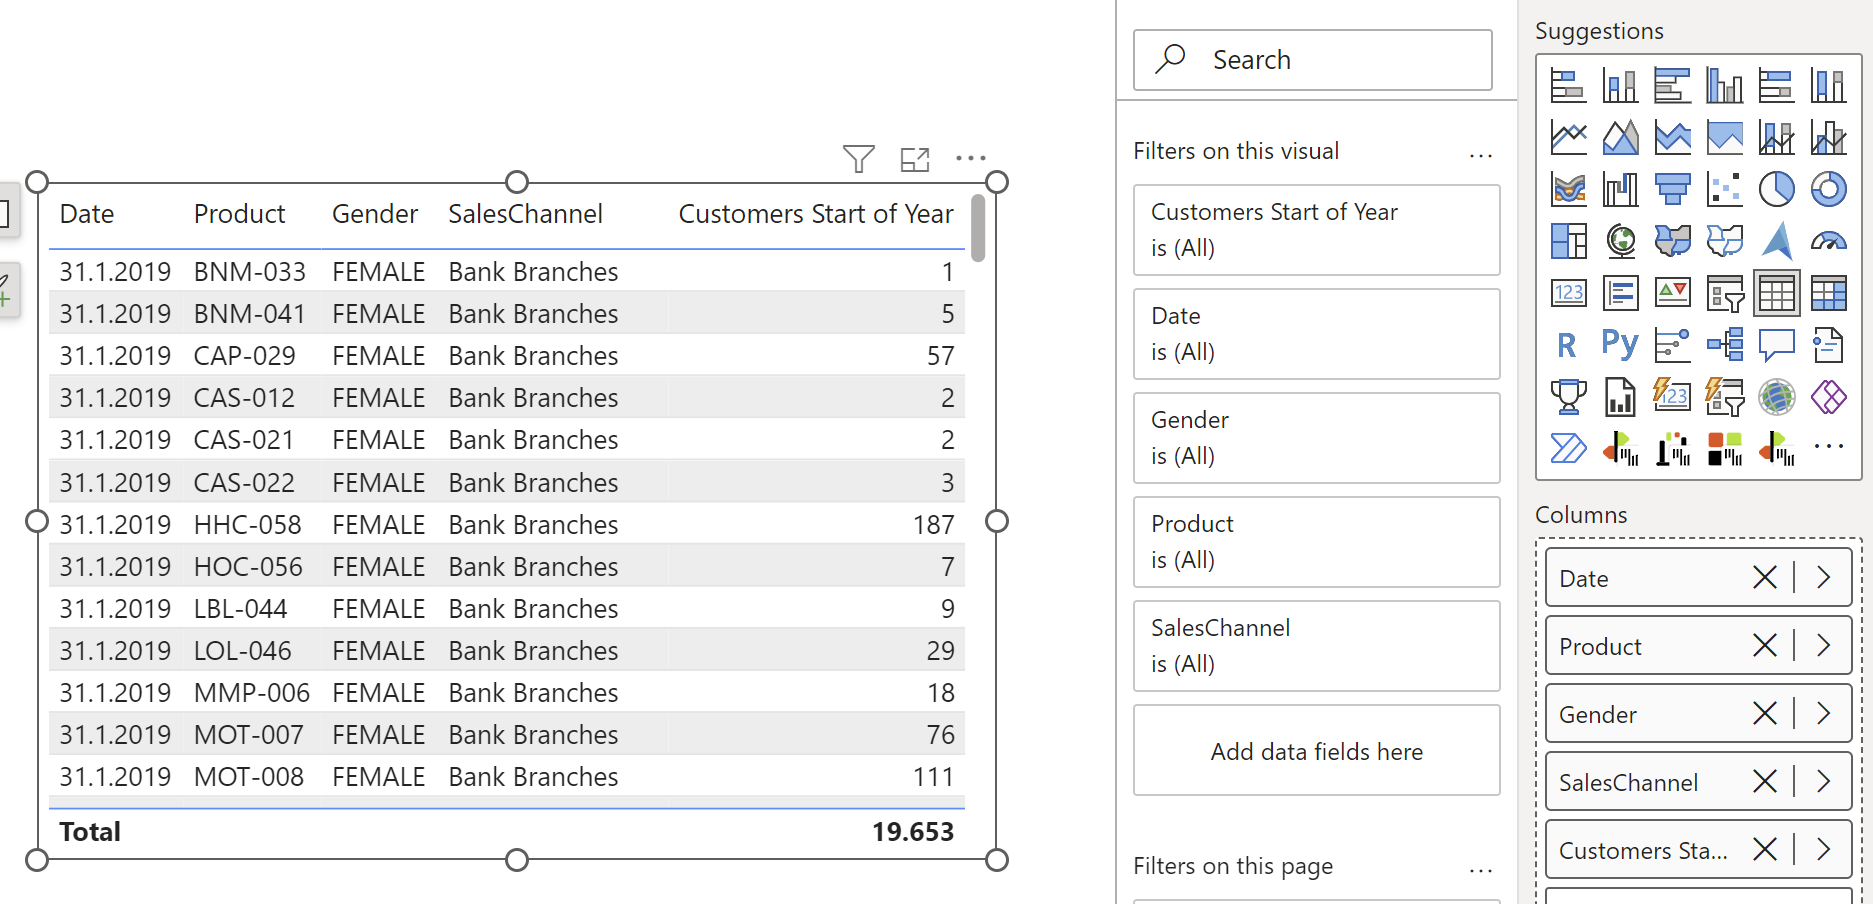This screenshot has height=904, width=1873.
Task: Open focus mode for the table visual
Action: (915, 158)
